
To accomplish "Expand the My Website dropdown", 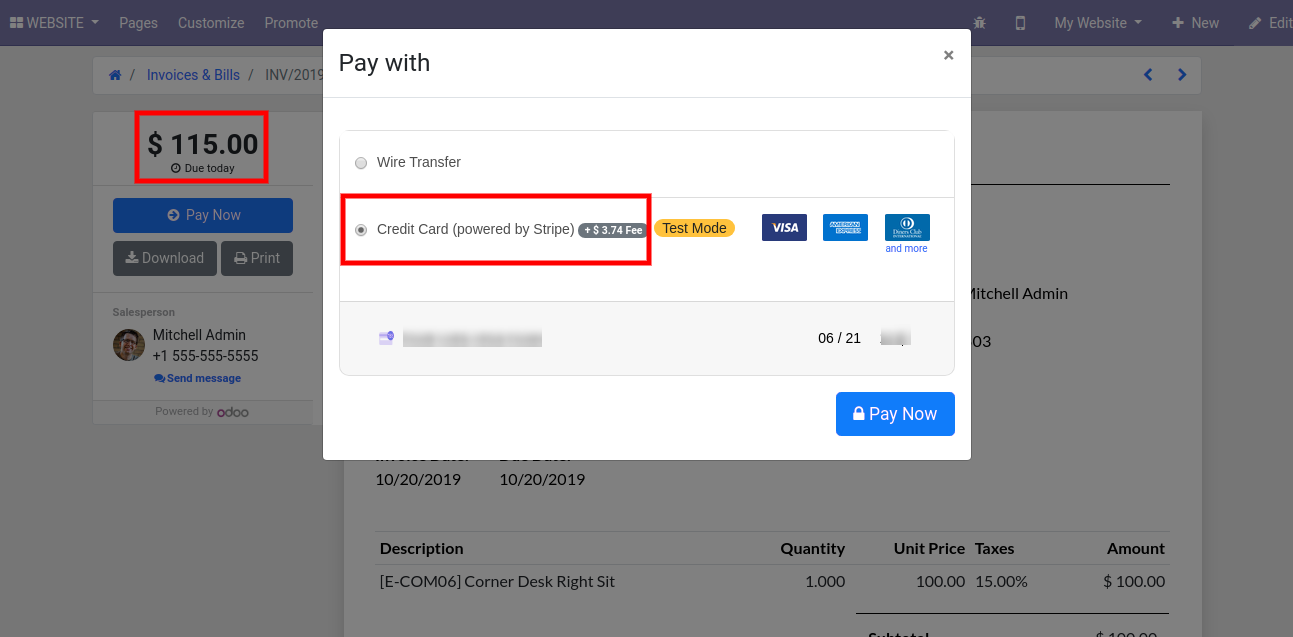I will pyautogui.click(x=1098, y=23).
